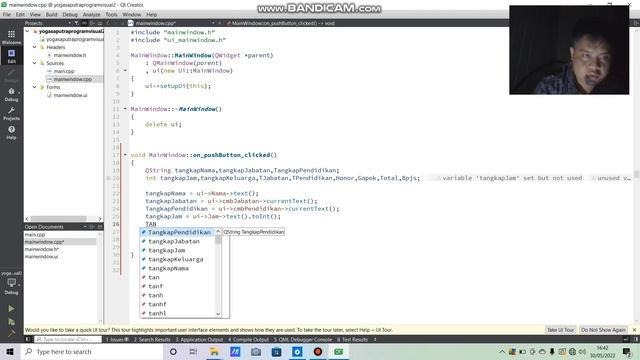Open output panes more-options arrows
This screenshot has height=360, width=640.
click(375, 339)
